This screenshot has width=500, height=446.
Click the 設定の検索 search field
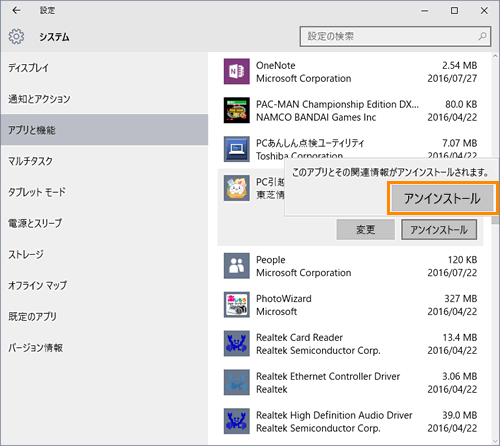[x=395, y=36]
